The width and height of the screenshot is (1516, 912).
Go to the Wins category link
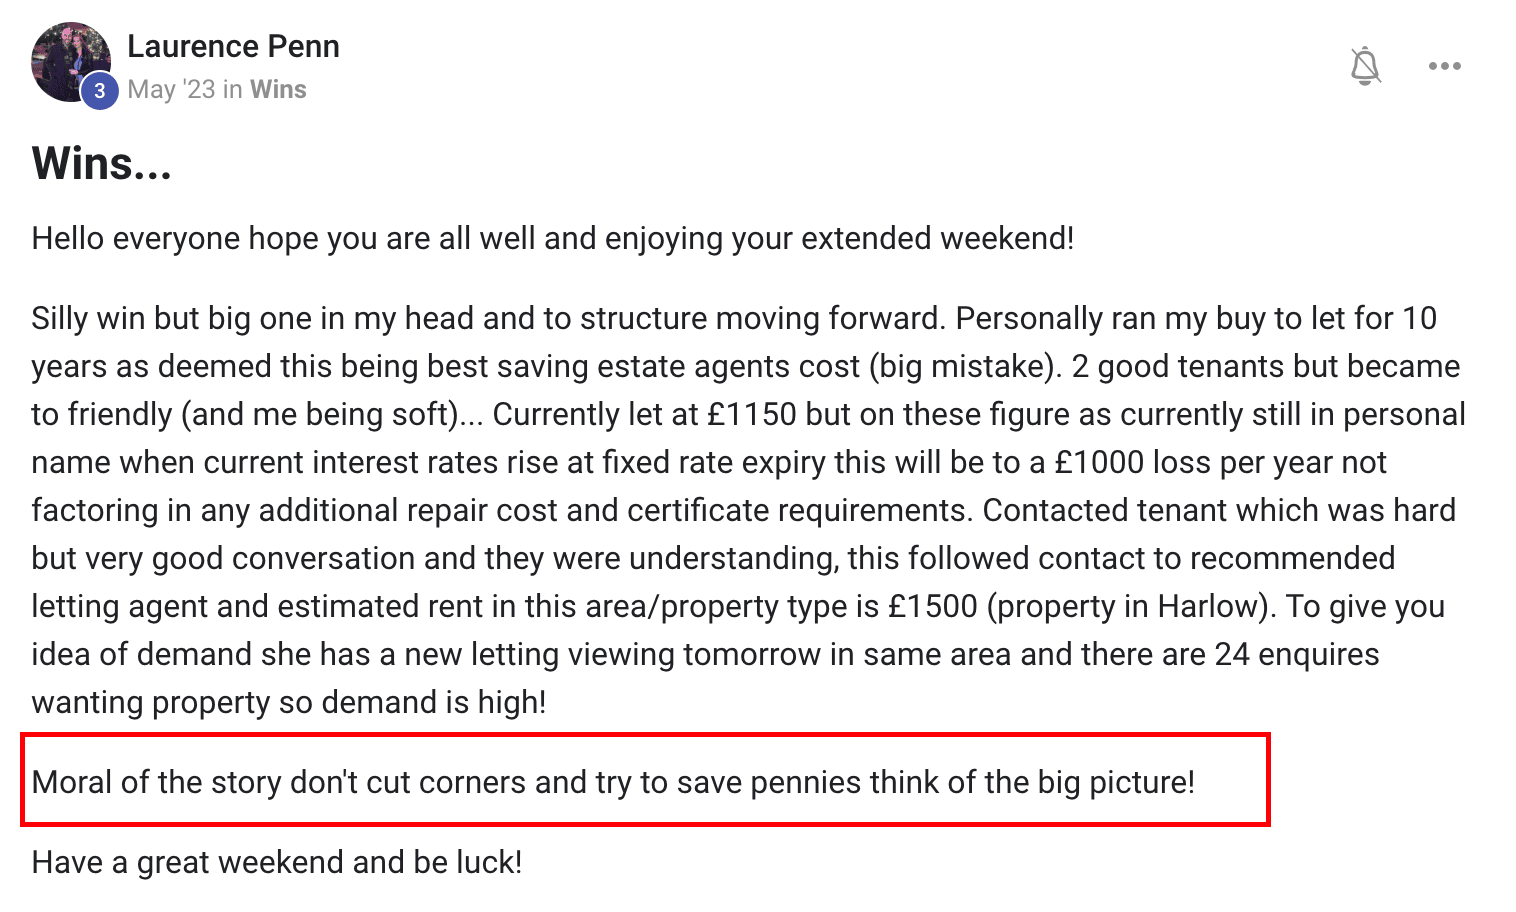coord(278,89)
